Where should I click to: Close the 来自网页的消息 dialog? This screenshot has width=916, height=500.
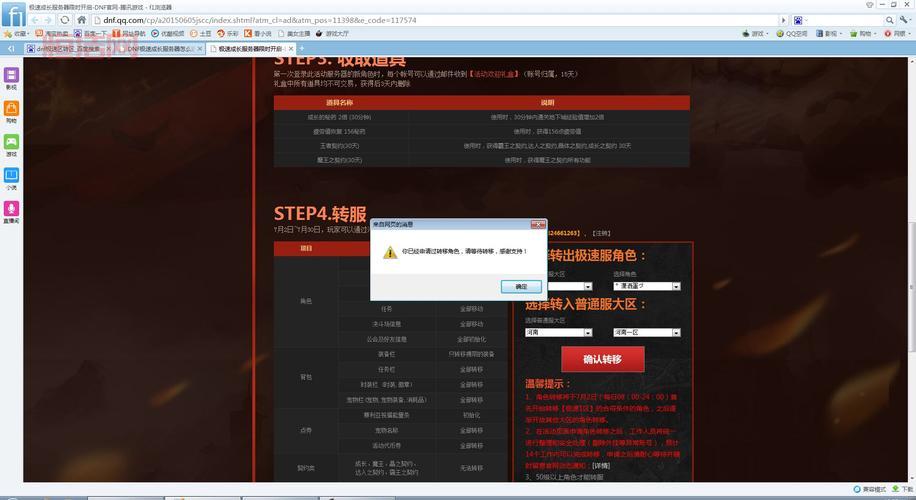pyautogui.click(x=538, y=224)
